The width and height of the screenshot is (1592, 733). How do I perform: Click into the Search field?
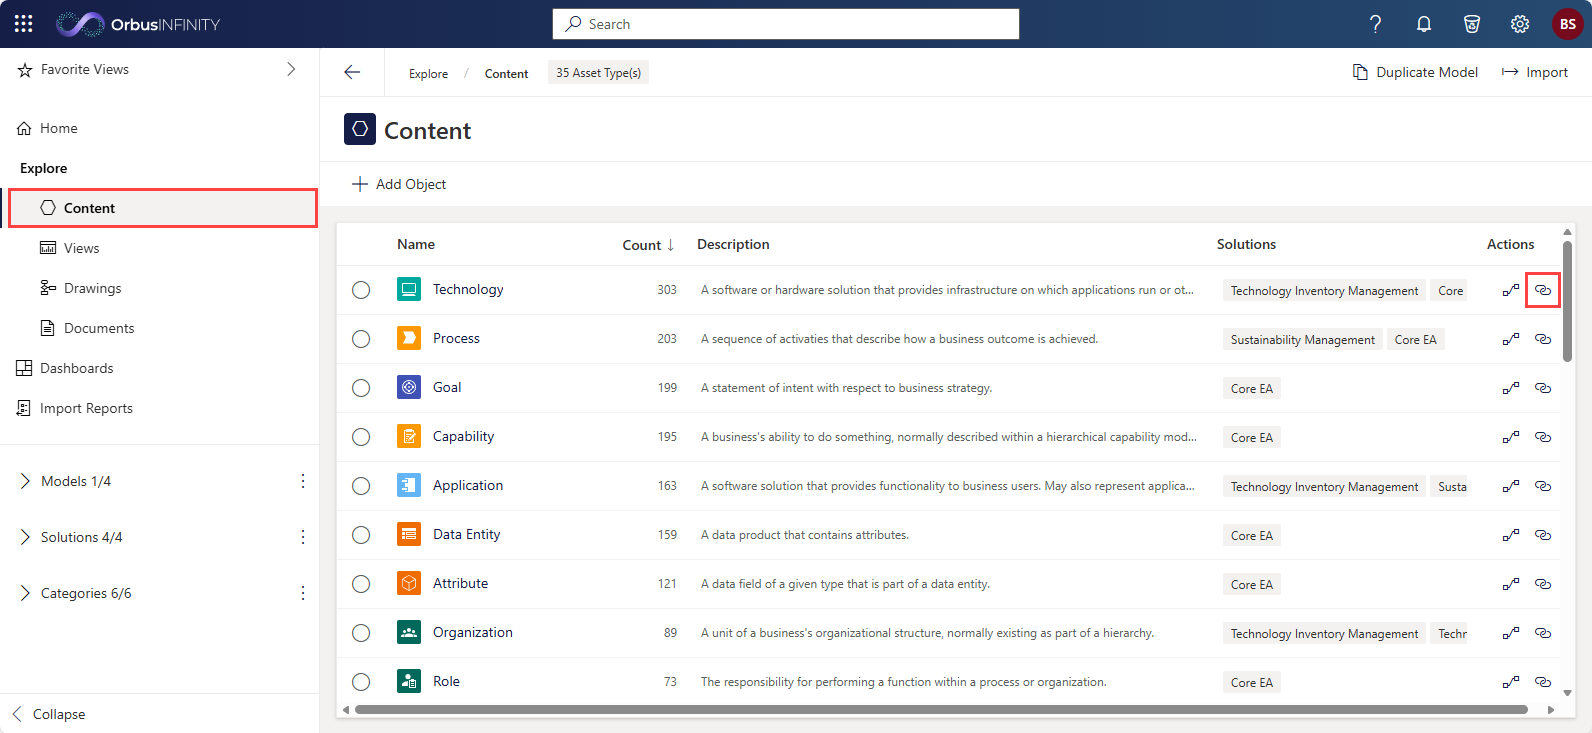(x=786, y=24)
